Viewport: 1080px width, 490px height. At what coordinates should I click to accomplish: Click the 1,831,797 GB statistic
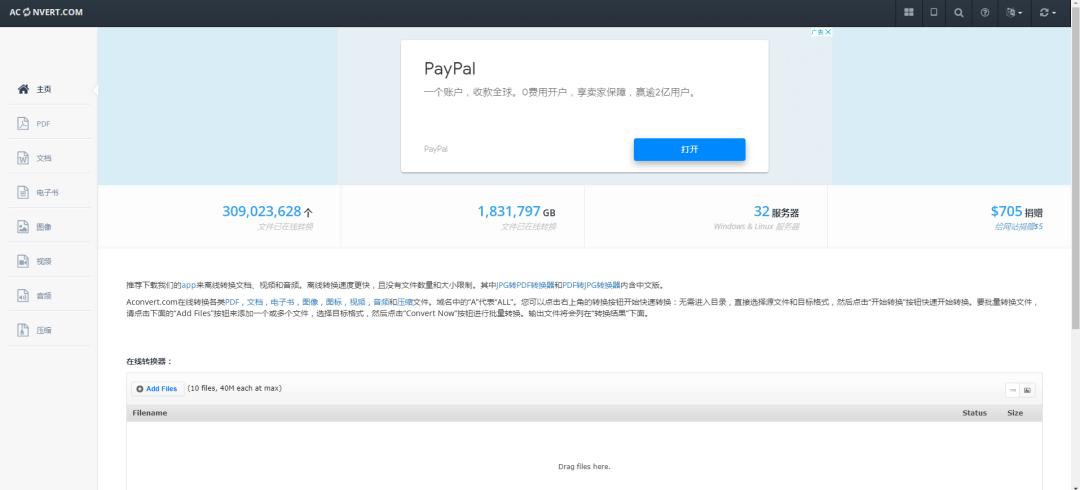(x=516, y=212)
